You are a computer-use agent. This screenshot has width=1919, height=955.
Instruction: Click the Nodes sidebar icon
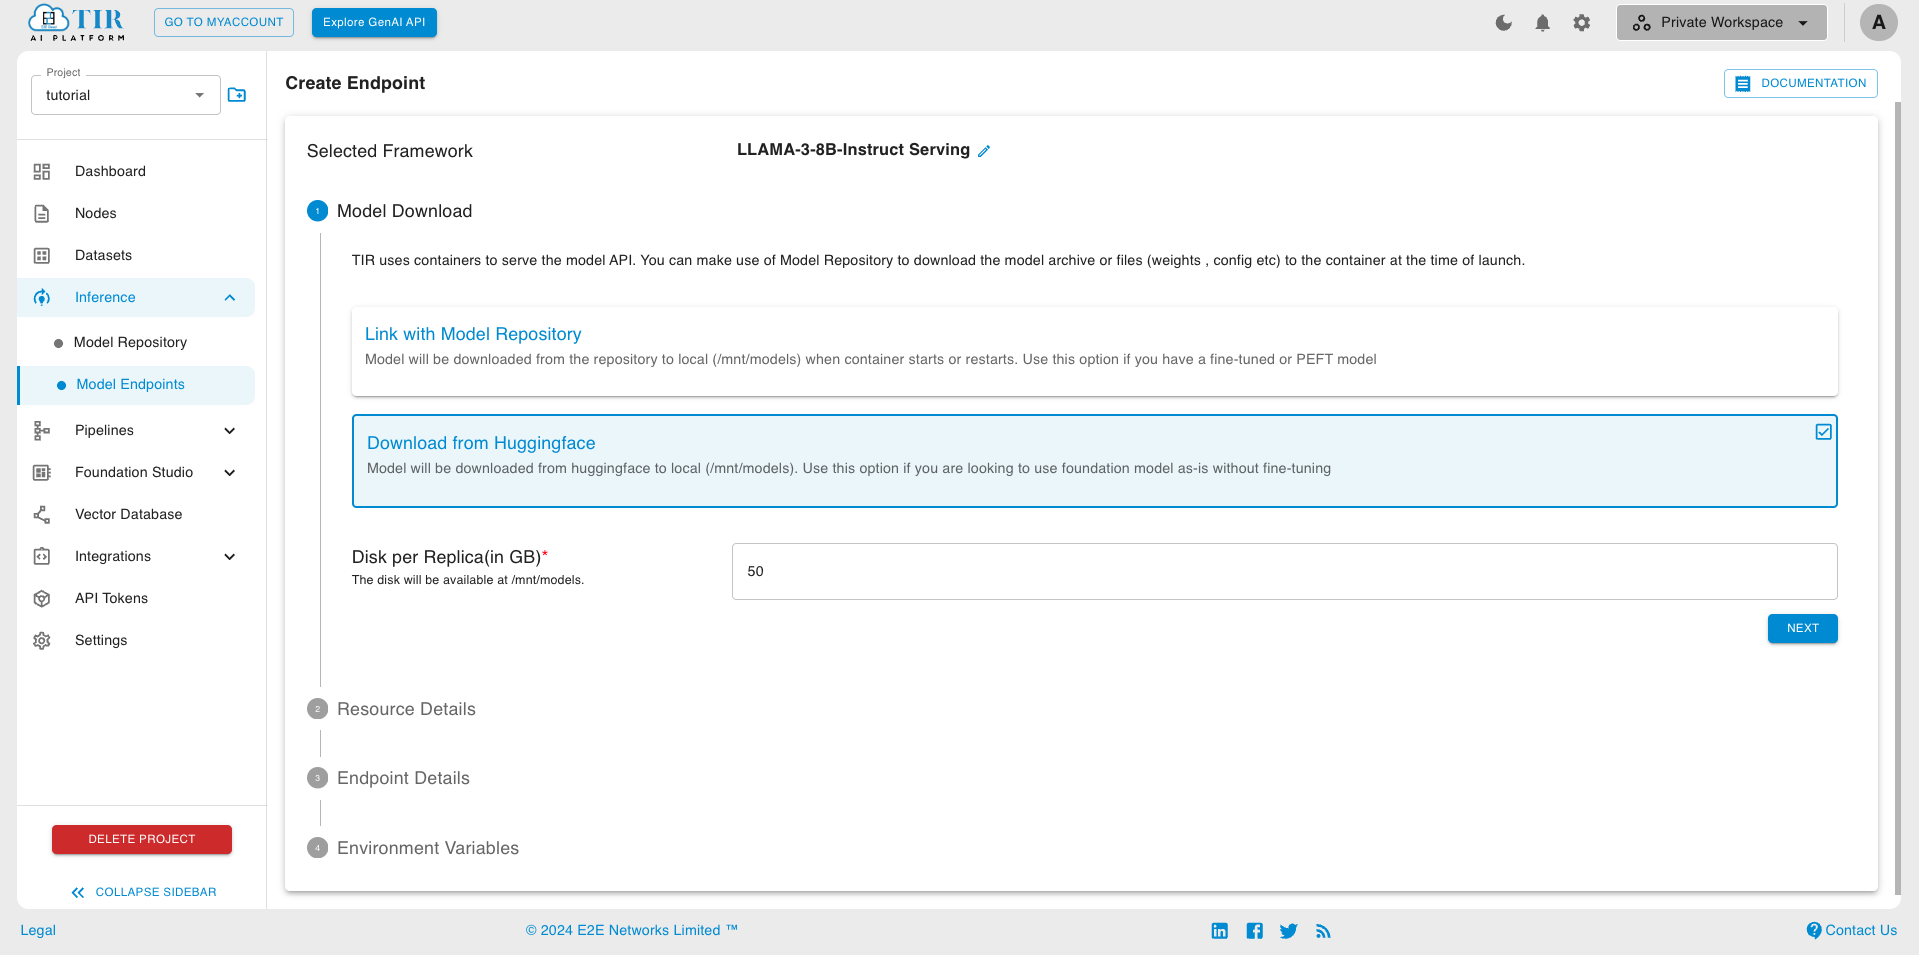pos(42,214)
